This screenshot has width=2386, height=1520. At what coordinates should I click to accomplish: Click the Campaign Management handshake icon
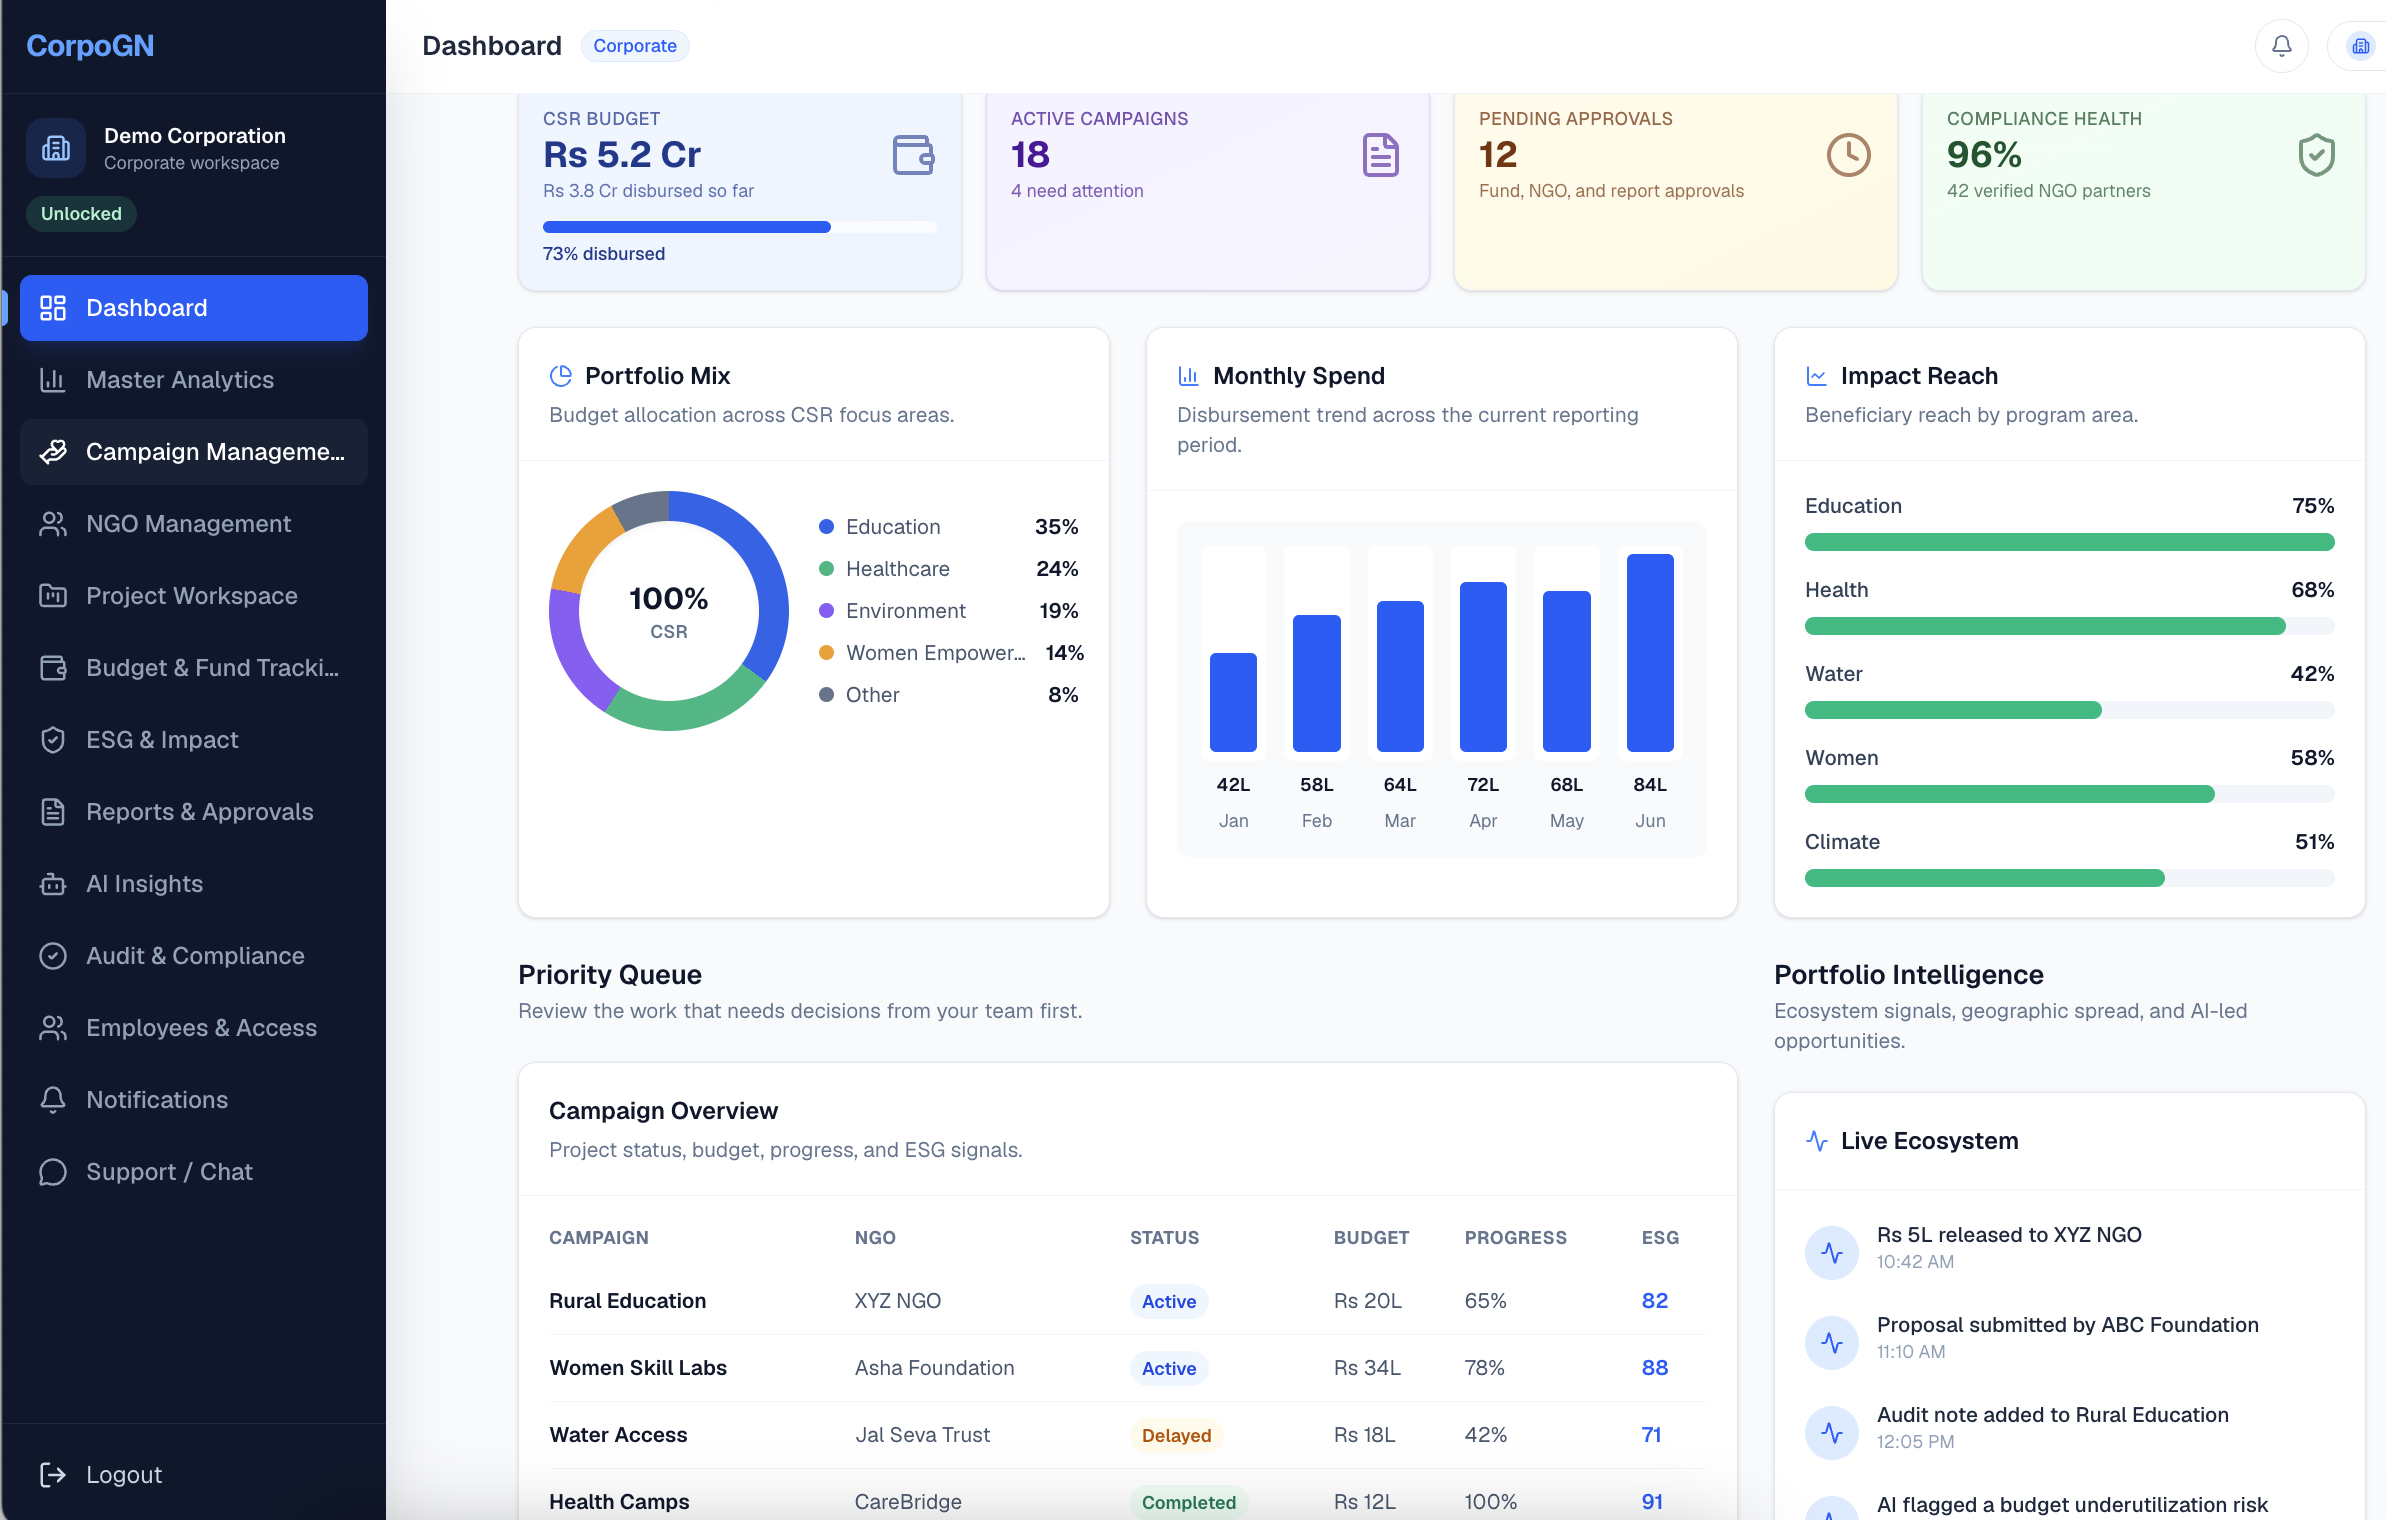point(53,452)
